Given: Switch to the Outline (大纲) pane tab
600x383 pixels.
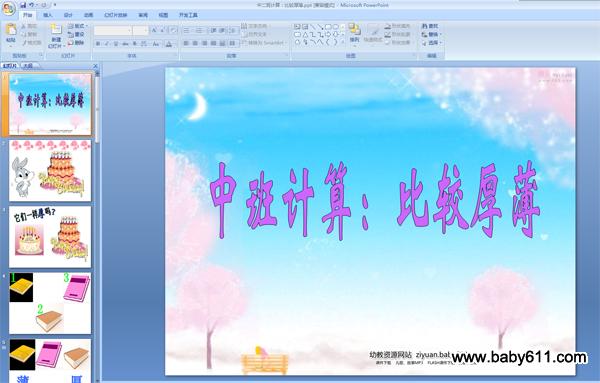Looking at the screenshot, I should pyautogui.click(x=28, y=66).
